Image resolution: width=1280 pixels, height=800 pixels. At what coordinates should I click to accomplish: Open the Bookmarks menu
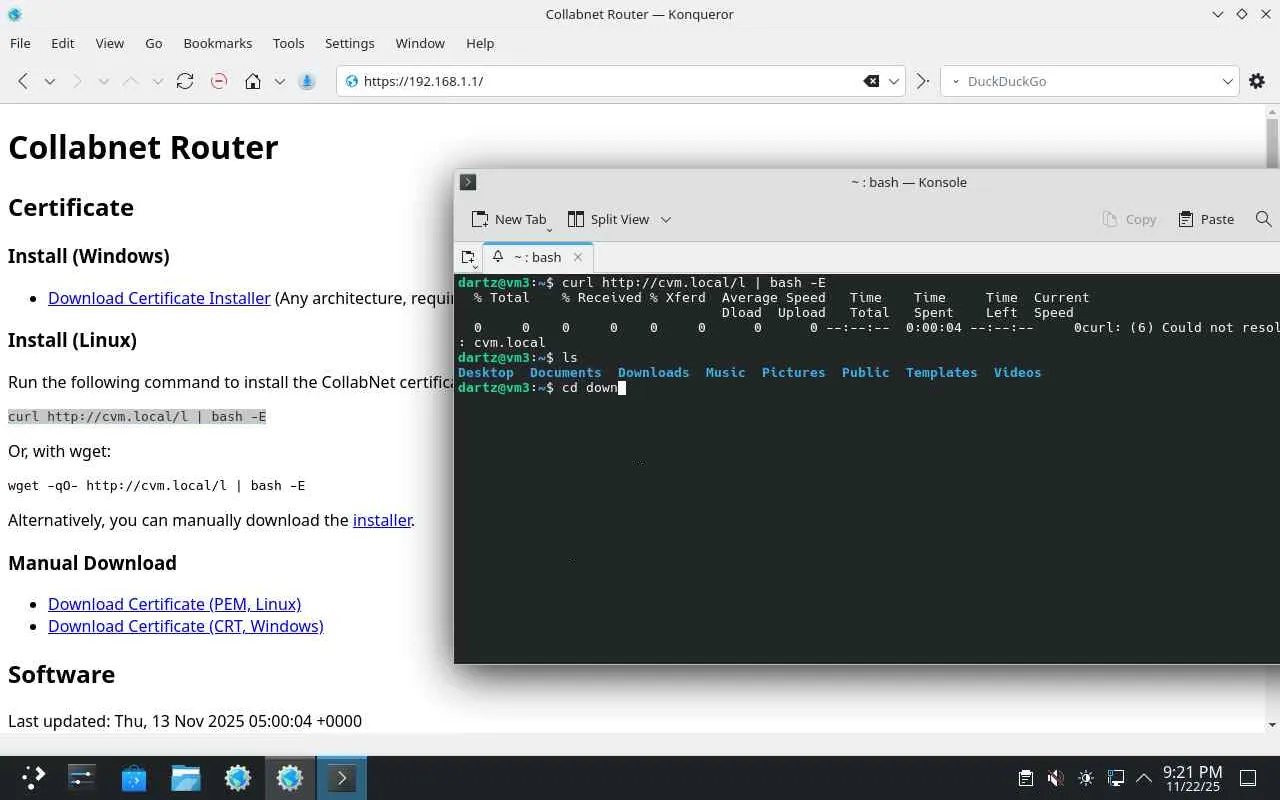coord(218,43)
